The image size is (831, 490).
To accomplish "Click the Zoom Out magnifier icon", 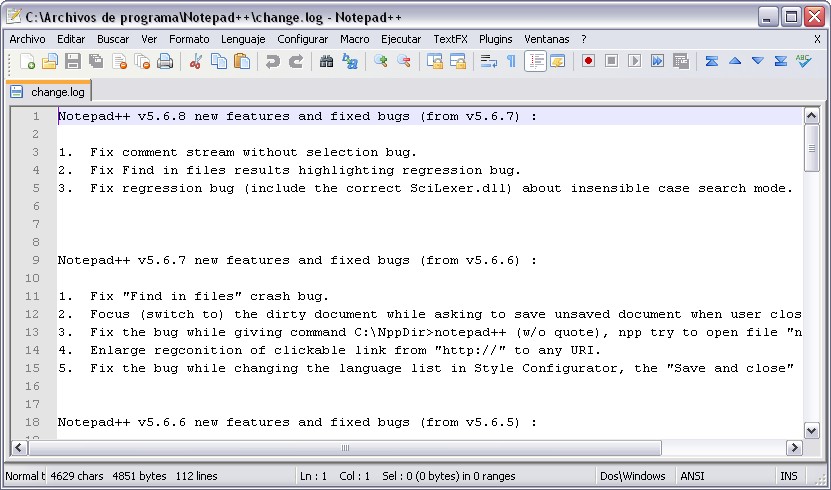I will [x=404, y=61].
